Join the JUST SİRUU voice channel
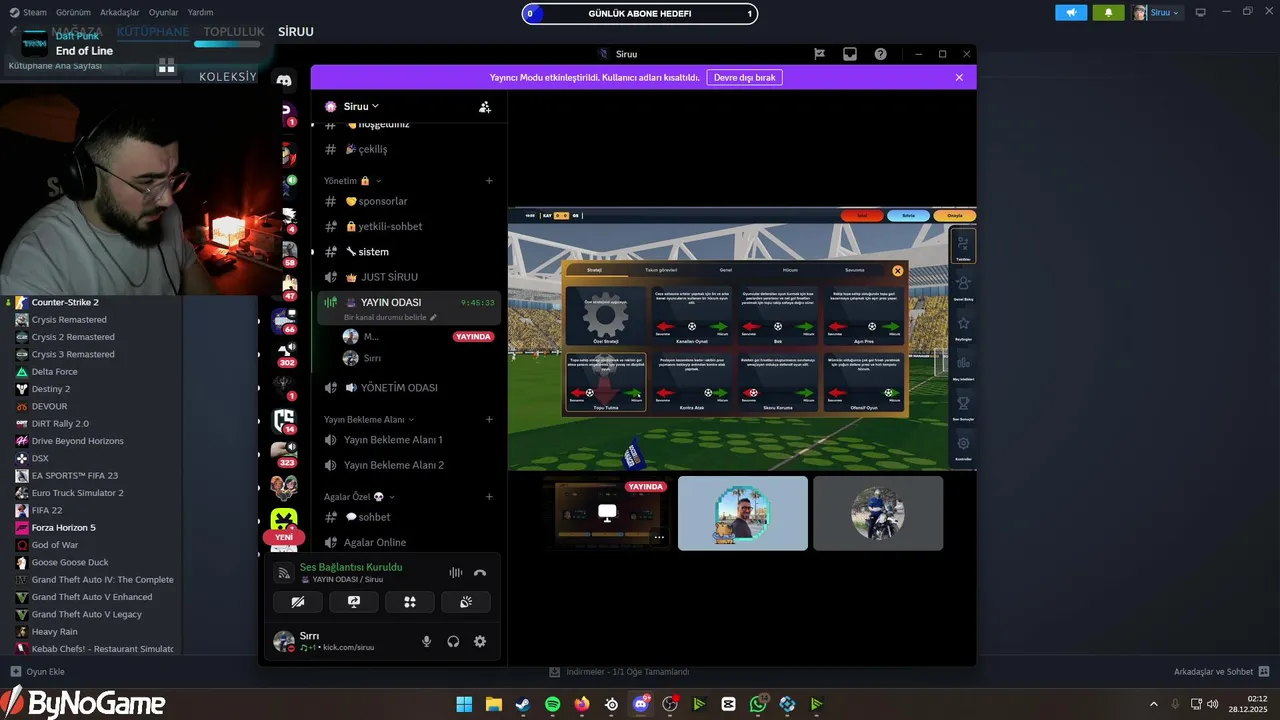The width and height of the screenshot is (1280, 720). click(x=408, y=276)
